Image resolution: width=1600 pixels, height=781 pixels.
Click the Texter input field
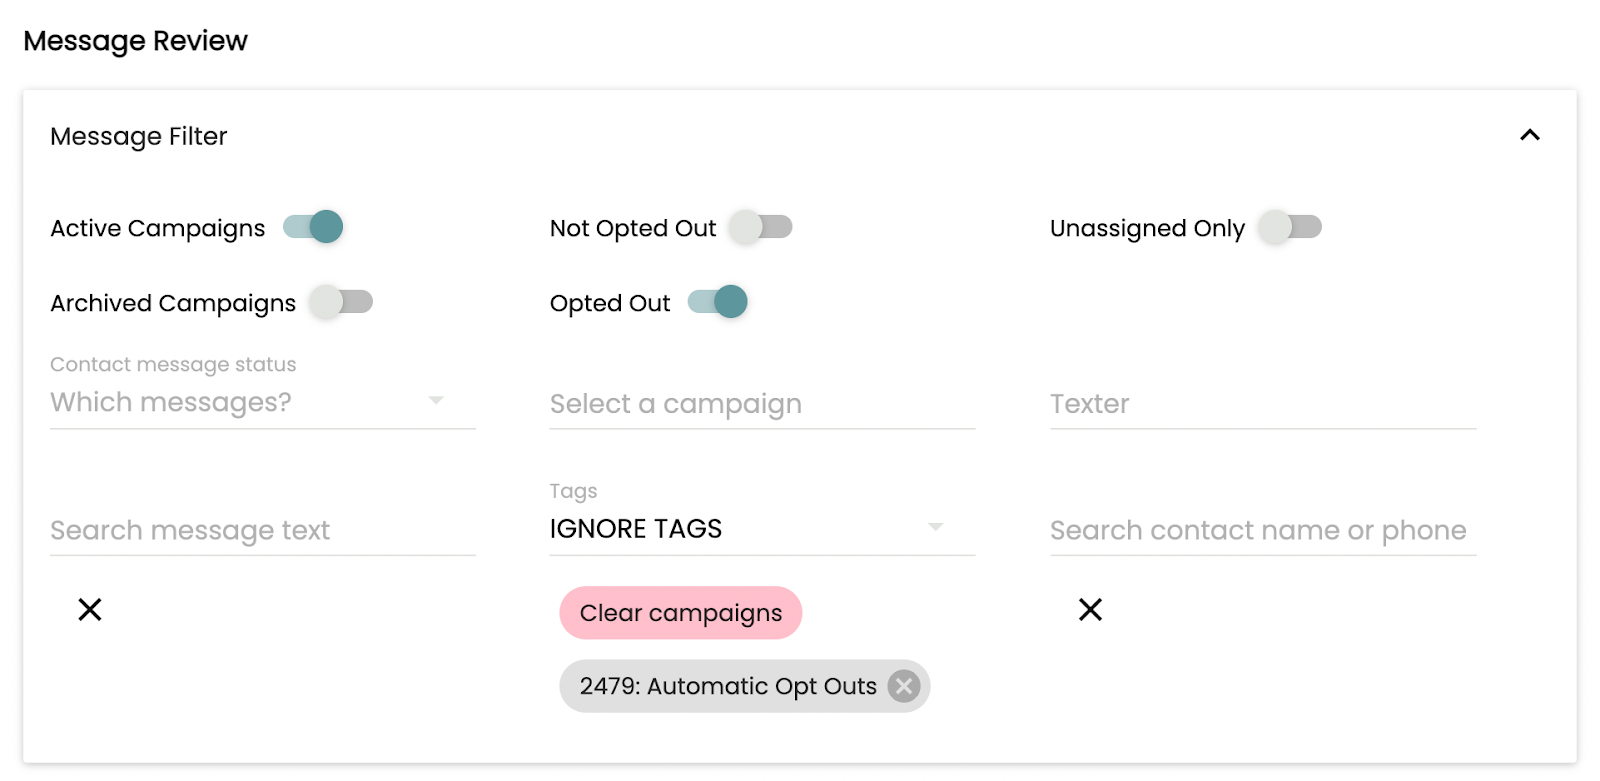tap(1262, 404)
